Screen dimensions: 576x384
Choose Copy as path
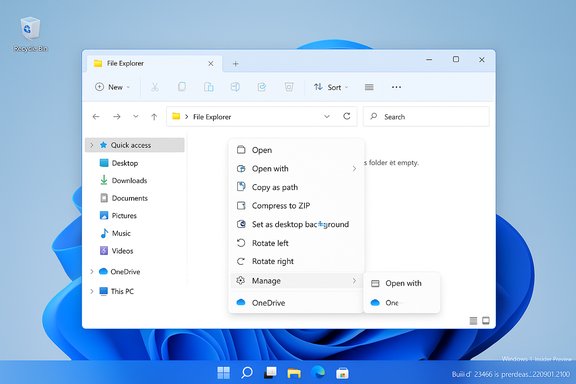coord(296,187)
